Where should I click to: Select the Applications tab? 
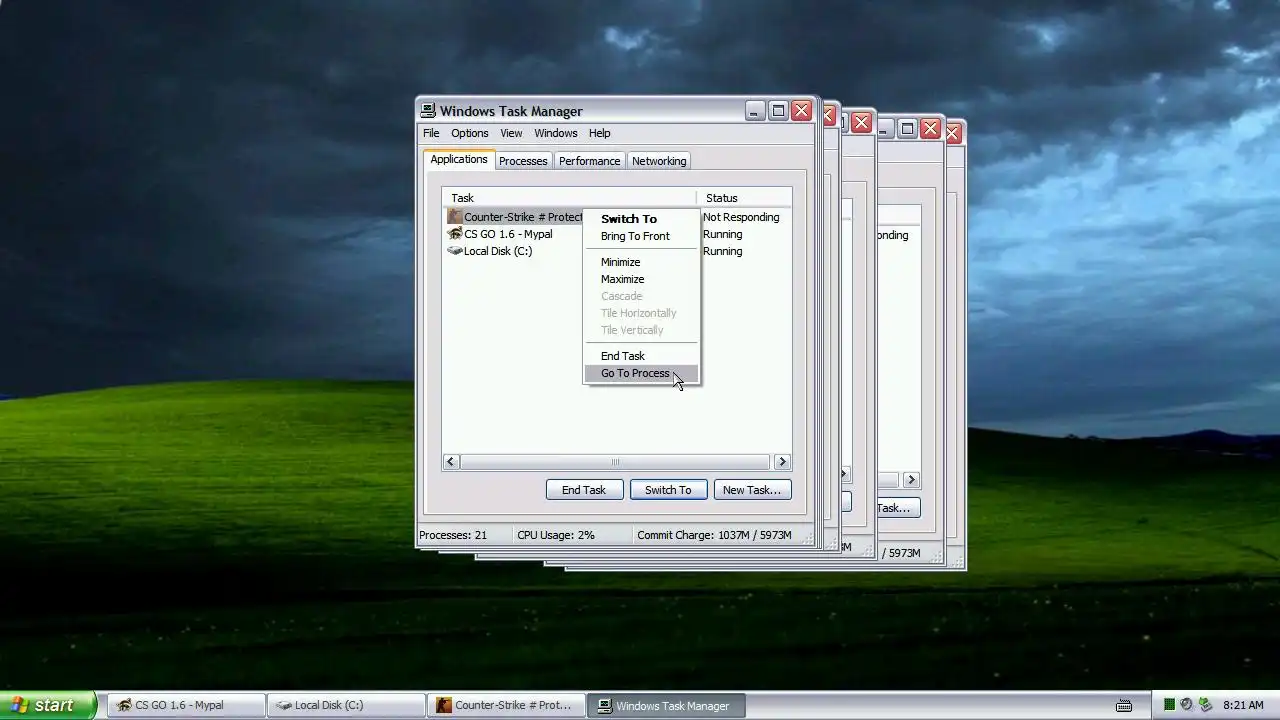click(459, 160)
